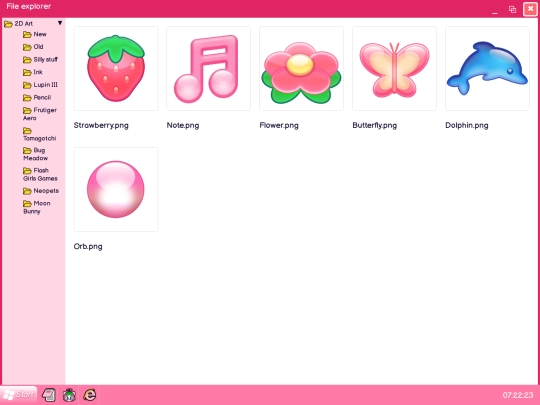Image resolution: width=540 pixels, height=405 pixels.
Task: Click the Flower.png file name label
Action: point(279,125)
